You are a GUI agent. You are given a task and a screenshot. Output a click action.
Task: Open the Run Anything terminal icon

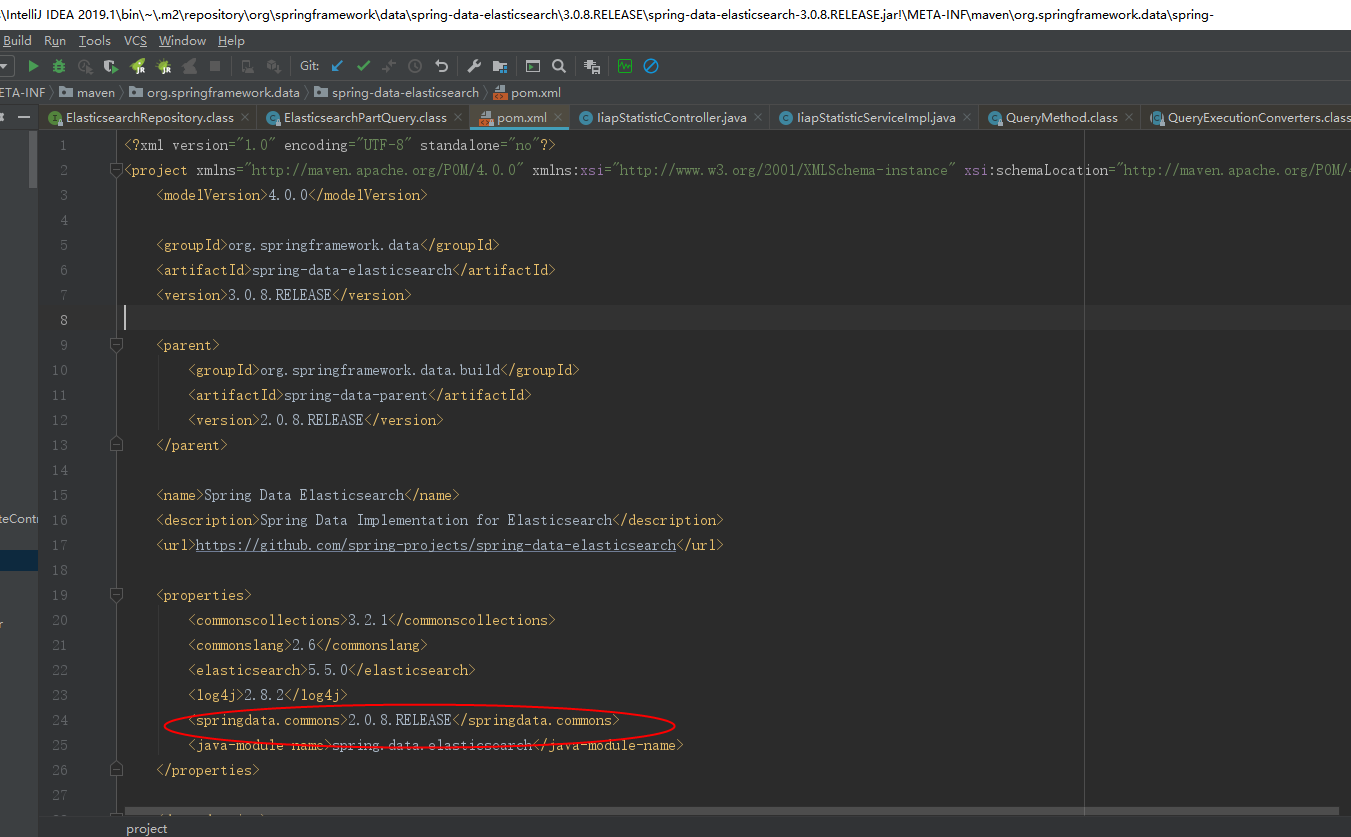pyautogui.click(x=533, y=66)
